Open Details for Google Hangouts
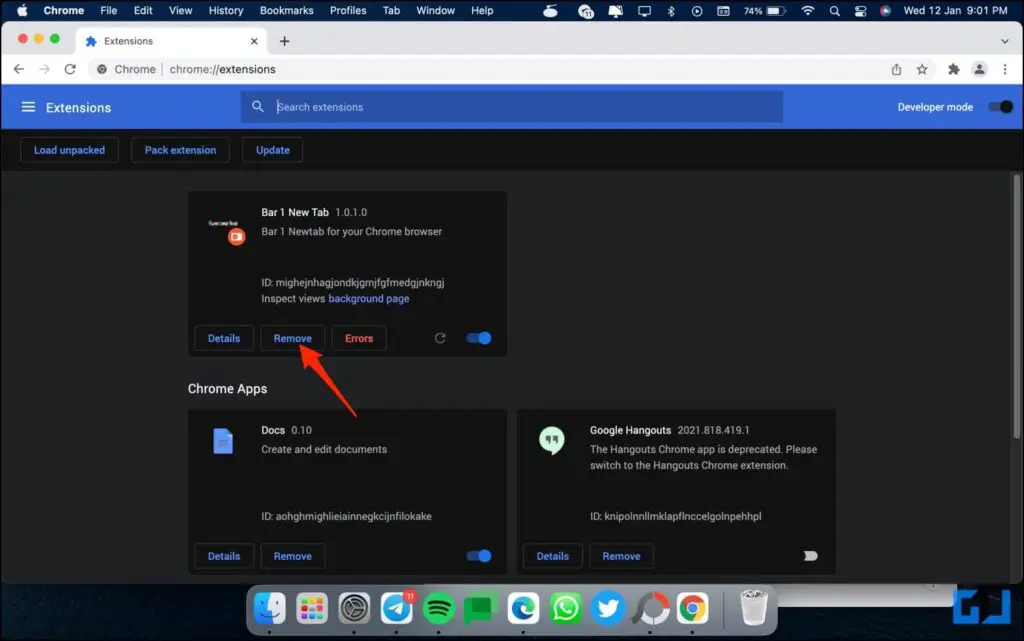1024x641 pixels. tap(552, 556)
